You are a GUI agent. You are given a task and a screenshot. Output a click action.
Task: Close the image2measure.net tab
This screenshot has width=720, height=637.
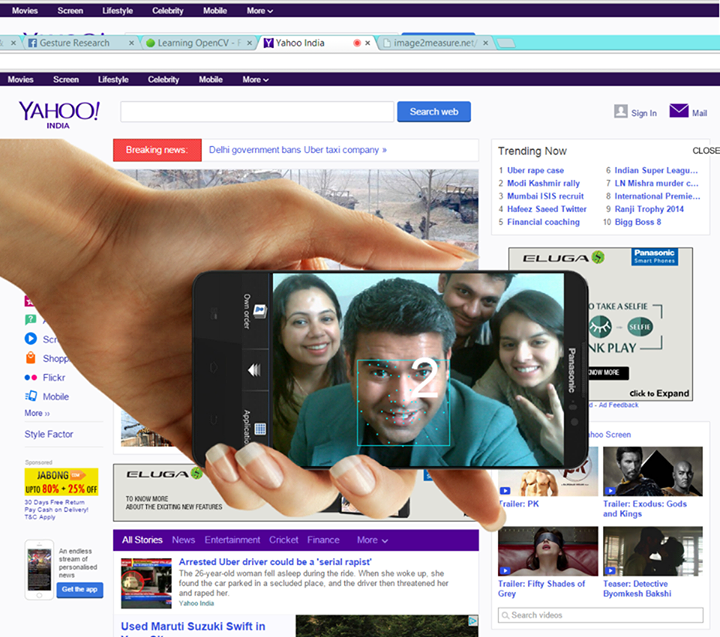(486, 43)
